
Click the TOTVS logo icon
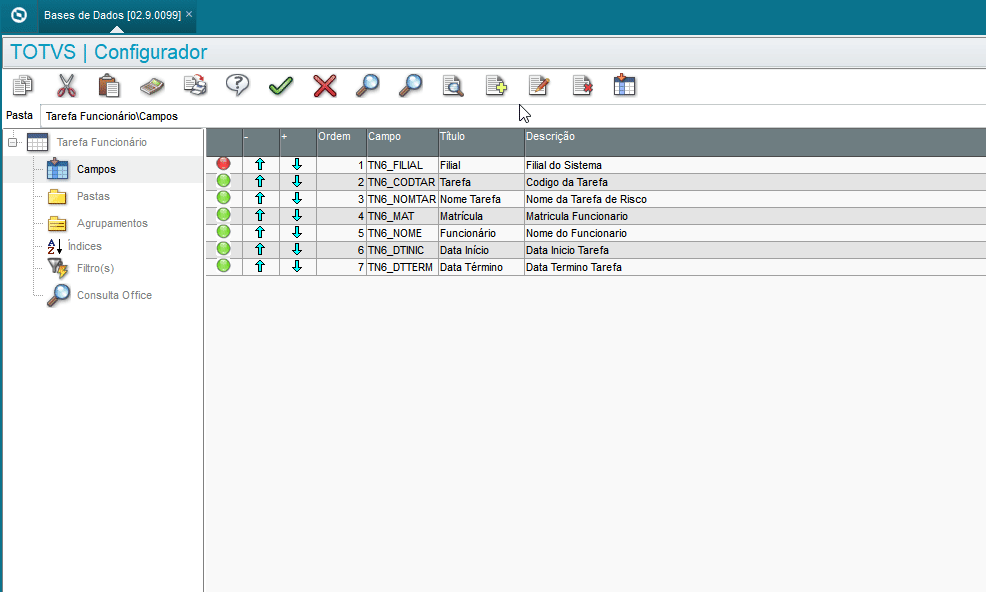click(19, 14)
